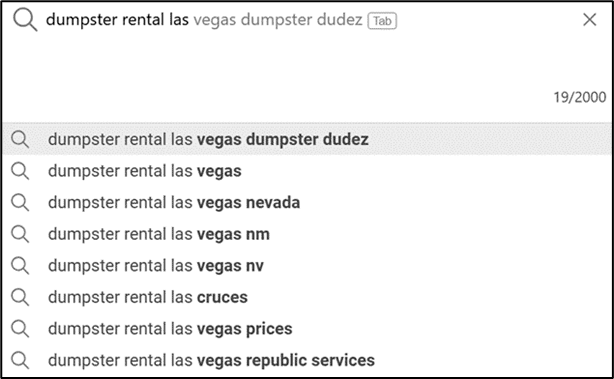Image resolution: width=614 pixels, height=379 pixels.
Task: Pick the 'las vegas nevada' suggestion
Action: [x=307, y=203]
